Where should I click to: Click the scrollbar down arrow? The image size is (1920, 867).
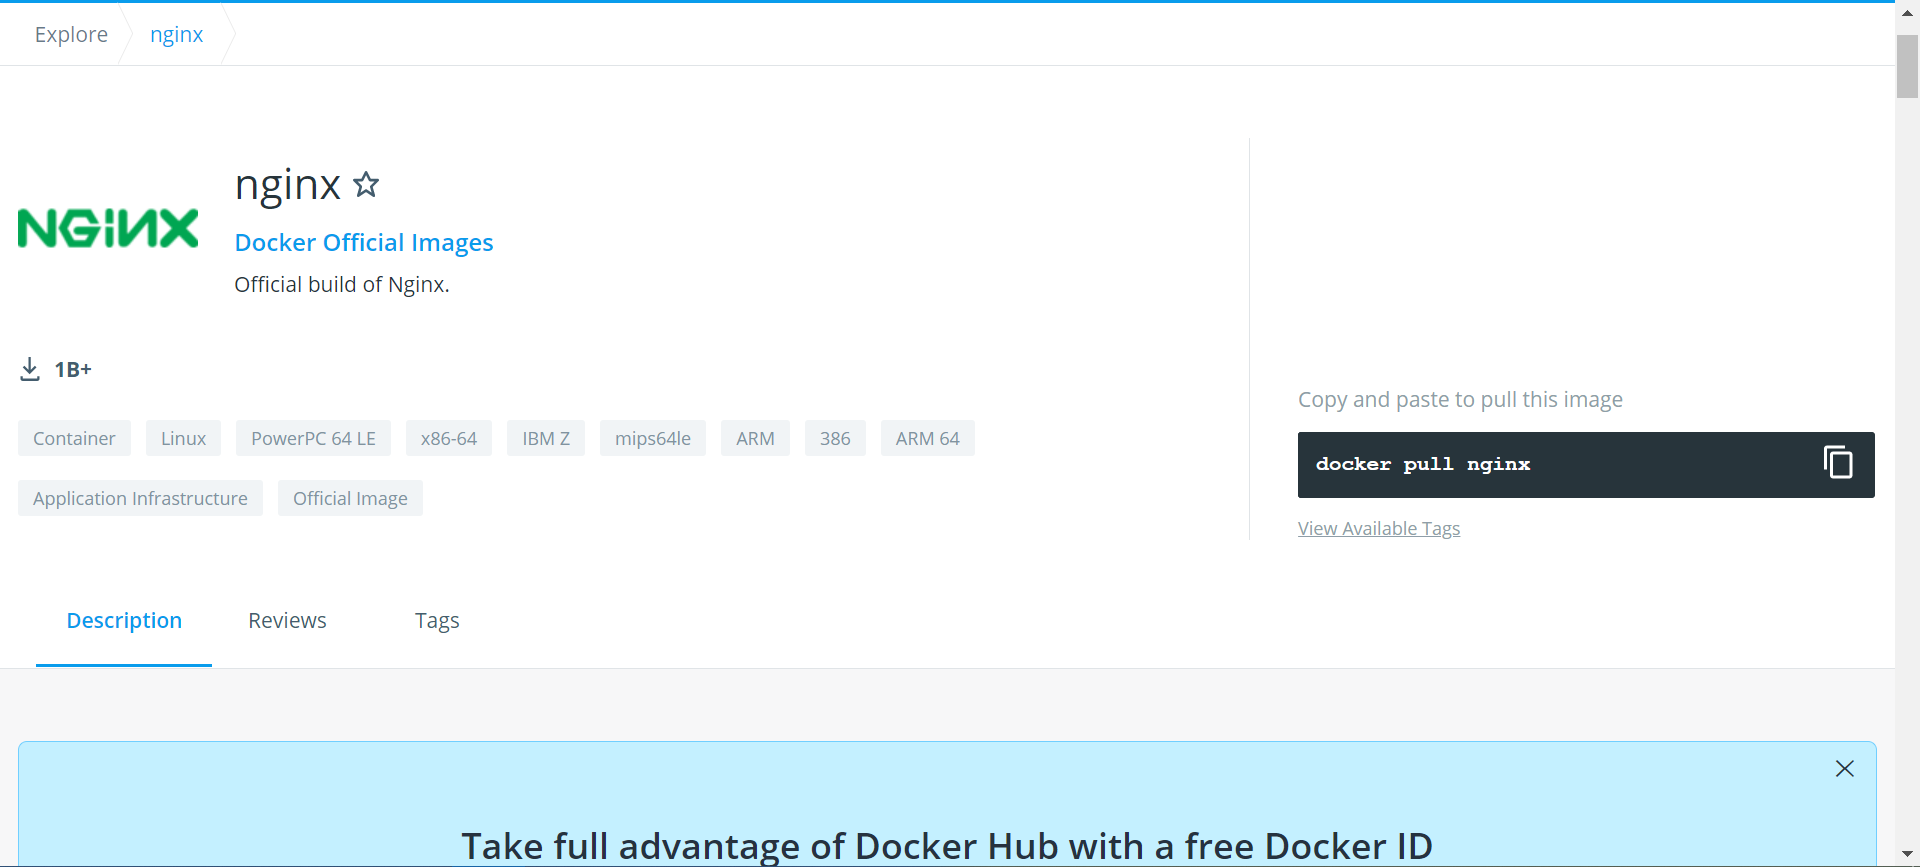coord(1907,855)
